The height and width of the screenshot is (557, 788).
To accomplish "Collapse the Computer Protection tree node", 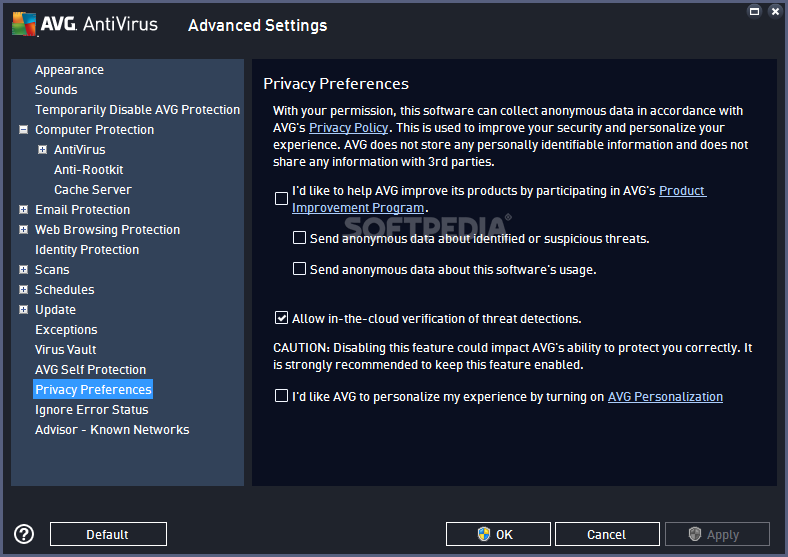I will [x=23, y=130].
